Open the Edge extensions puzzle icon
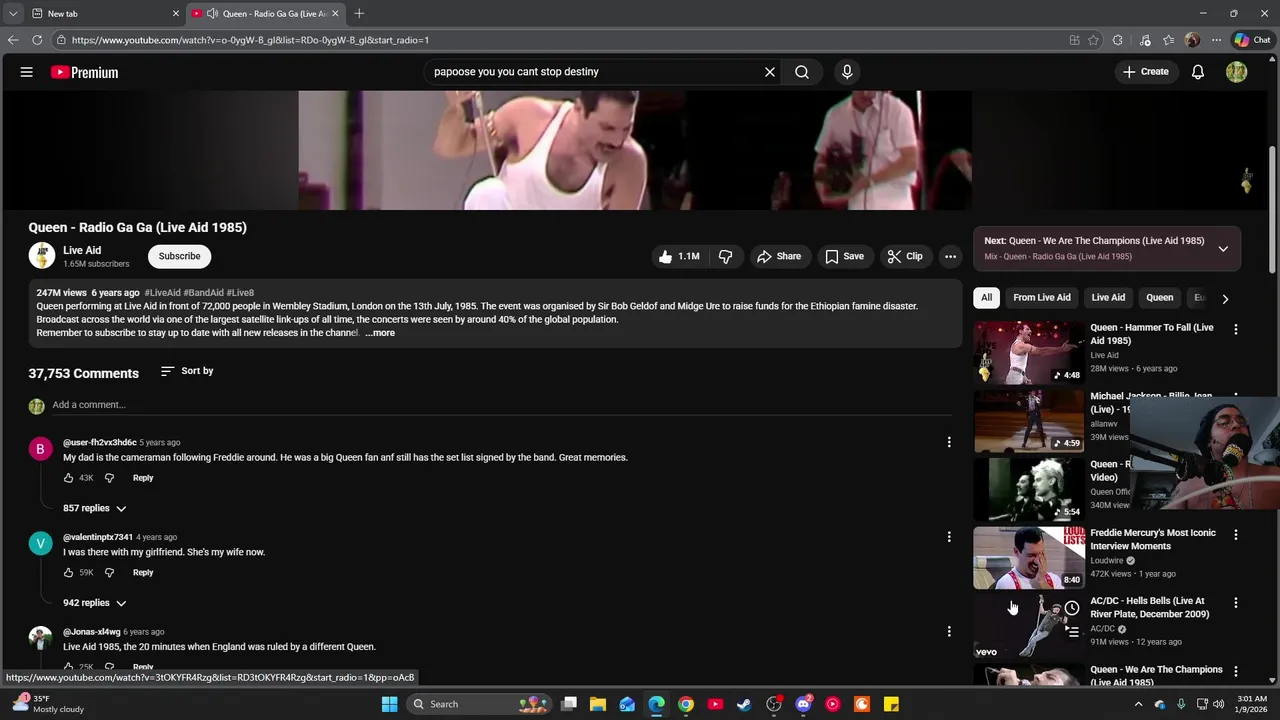 pos(1118,40)
